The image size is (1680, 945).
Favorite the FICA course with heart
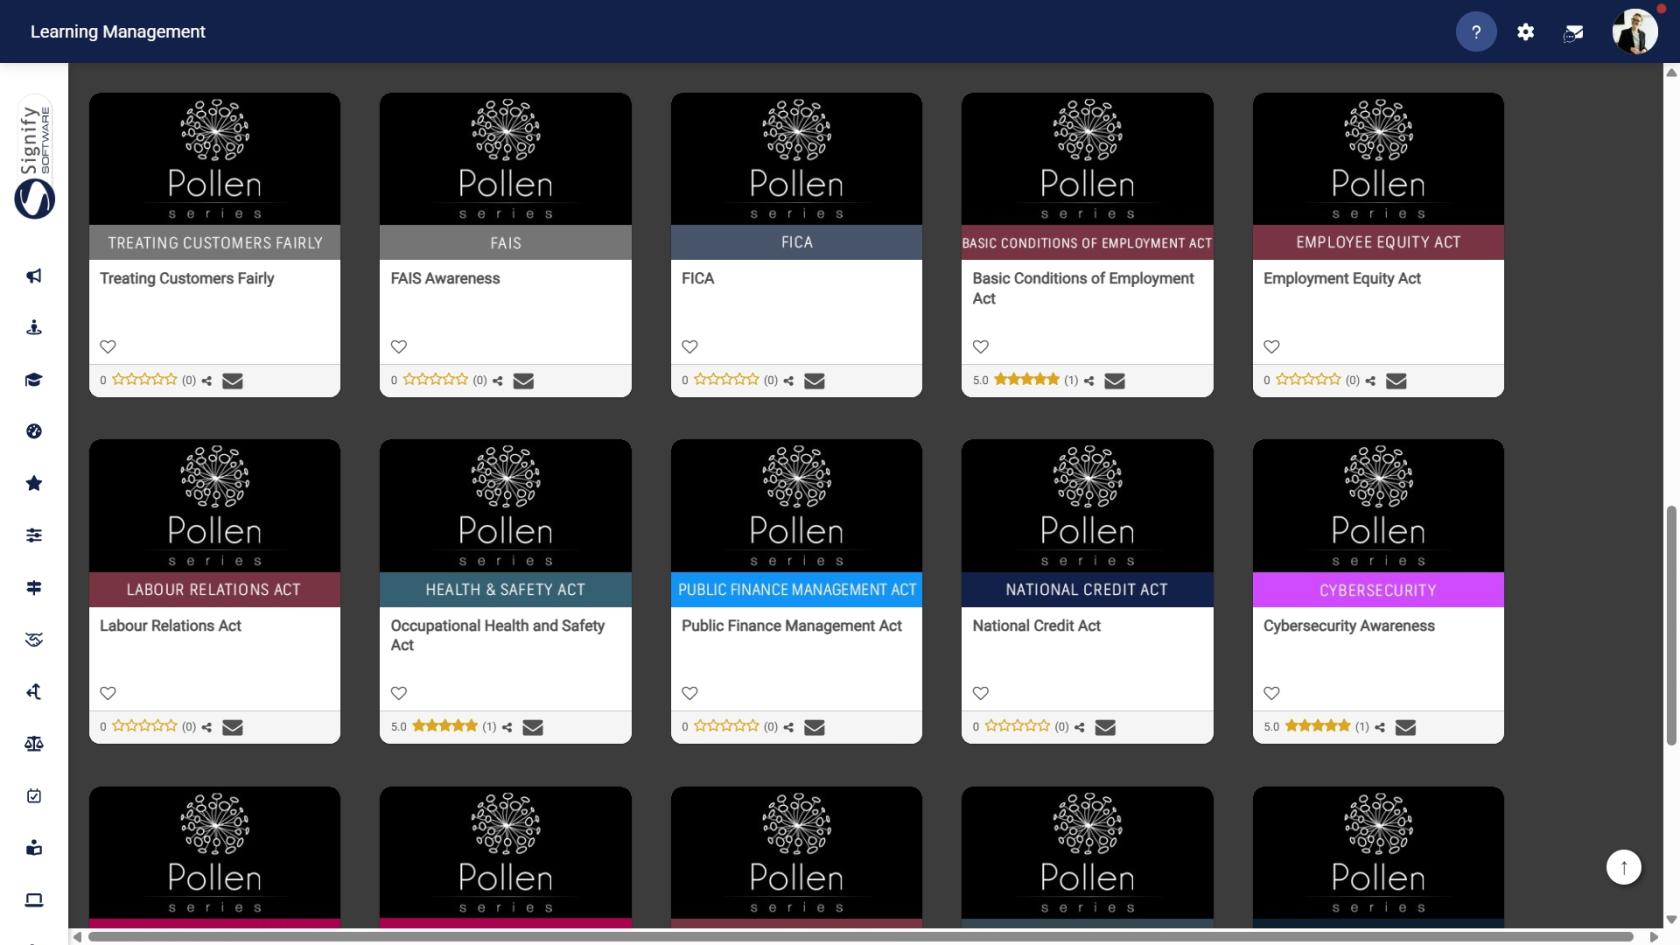tap(690, 347)
